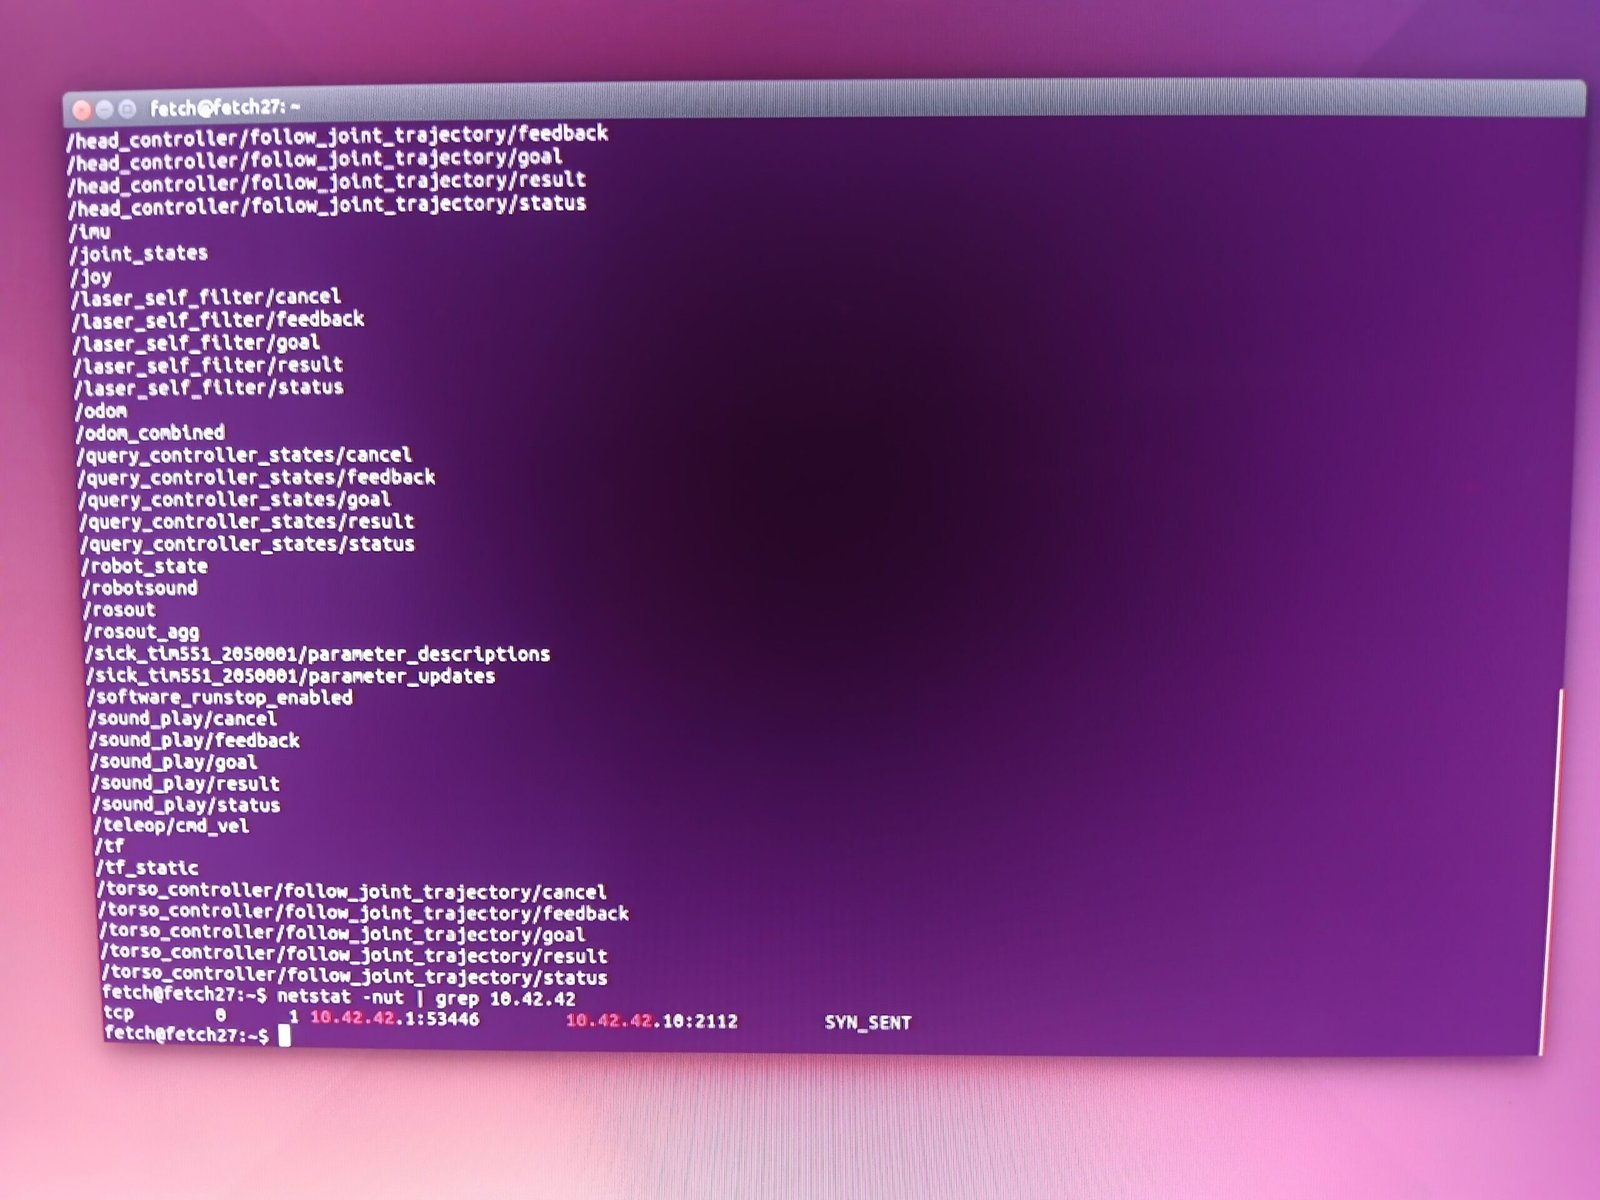This screenshot has height=1200, width=1600.
Task: Select /torso_controller/follow_joint_trajectory/result line
Action: pyautogui.click(x=354, y=956)
